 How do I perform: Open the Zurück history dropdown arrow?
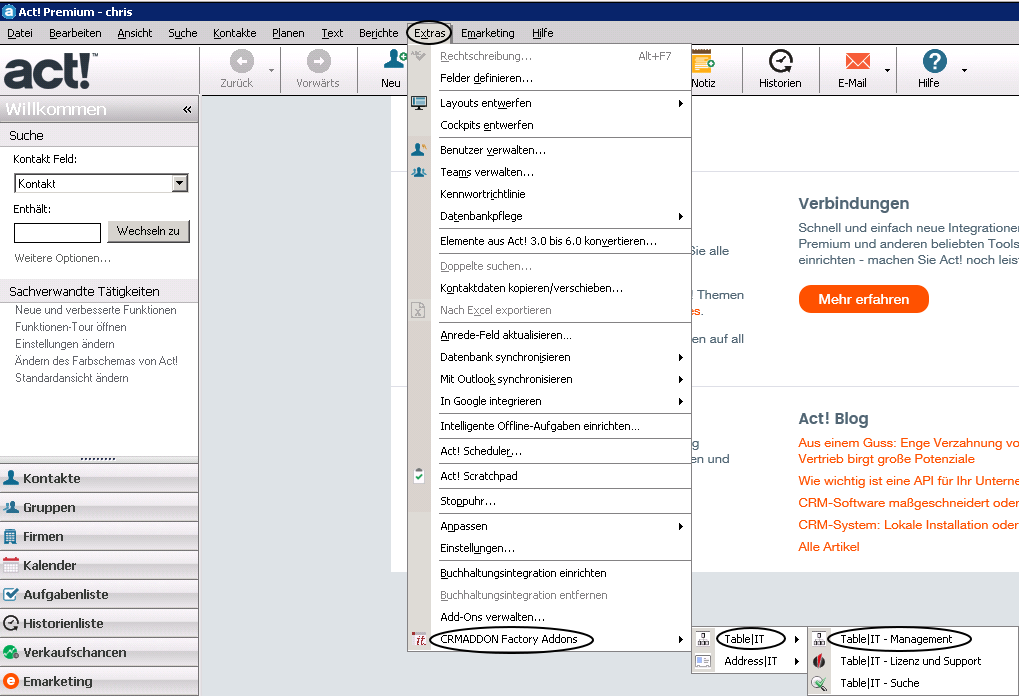click(272, 70)
